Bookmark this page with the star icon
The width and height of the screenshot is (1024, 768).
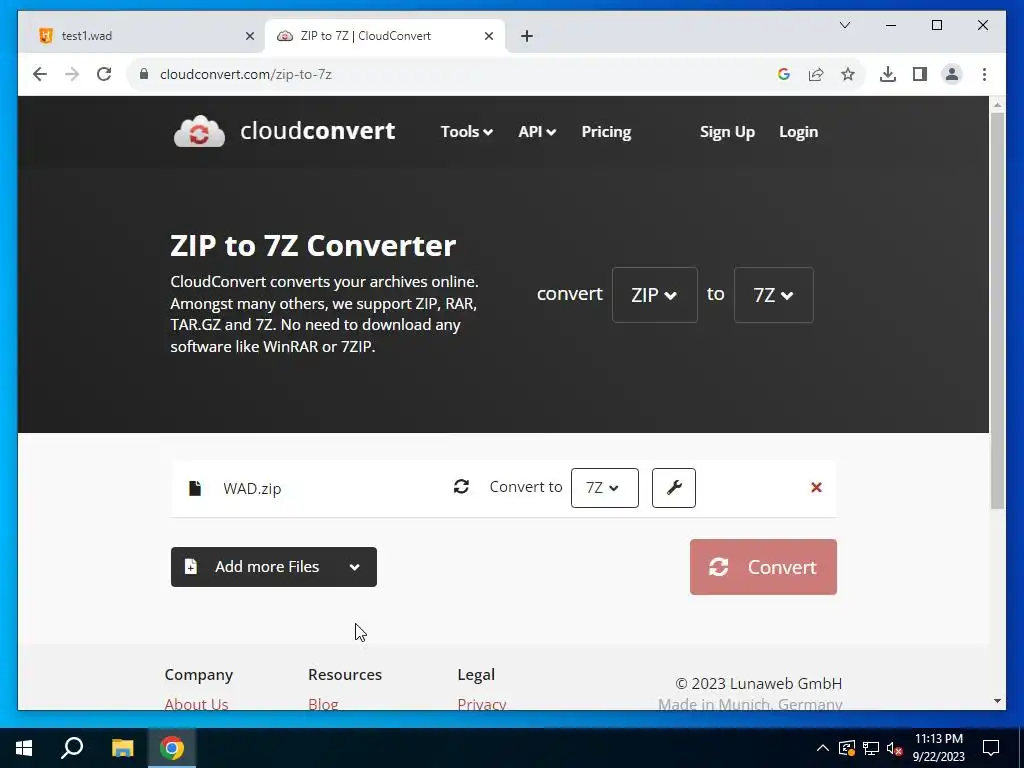click(x=848, y=74)
